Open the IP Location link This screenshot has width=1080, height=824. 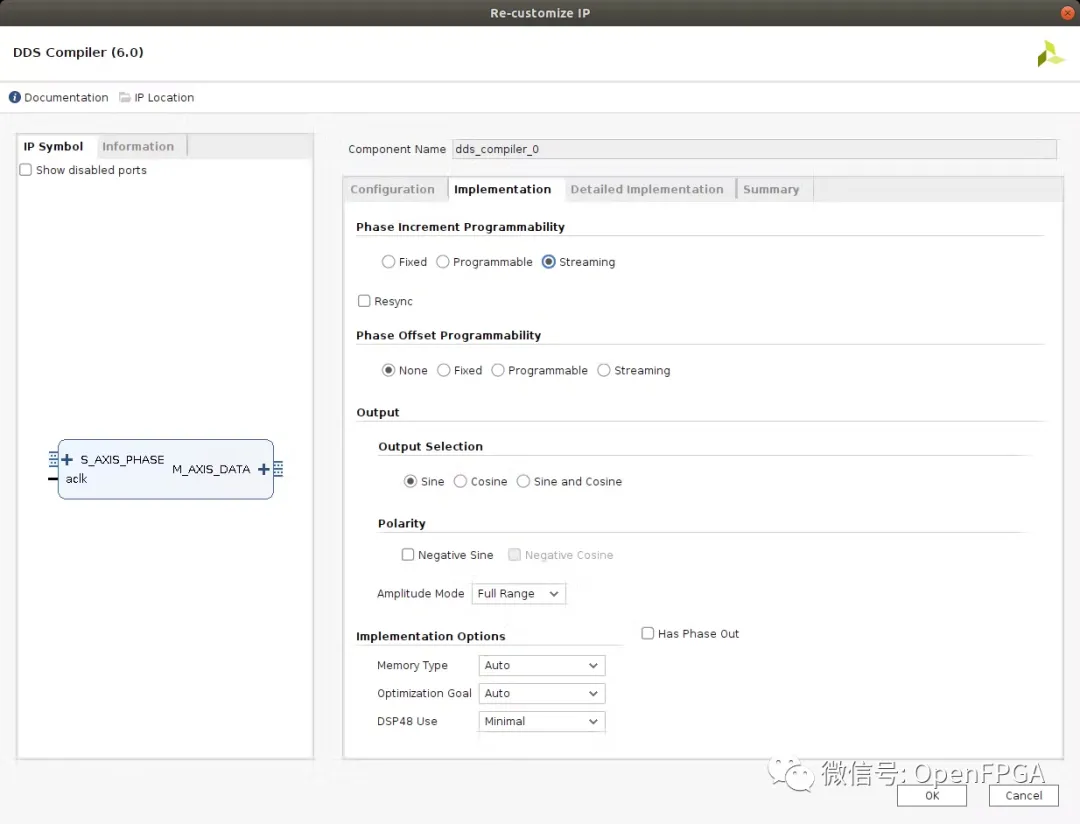tap(164, 98)
